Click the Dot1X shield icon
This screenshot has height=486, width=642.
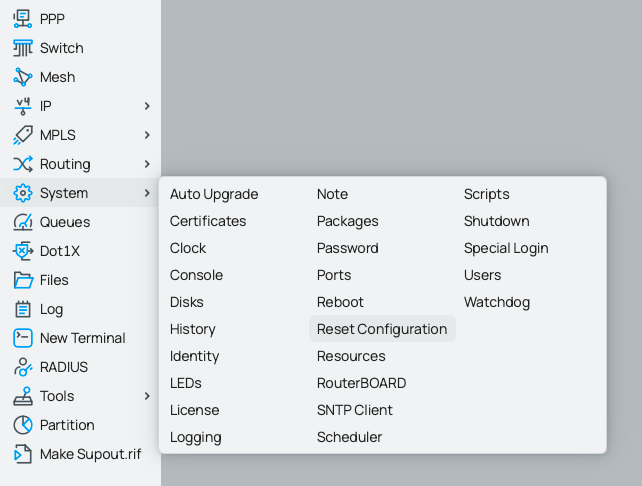pos(23,251)
